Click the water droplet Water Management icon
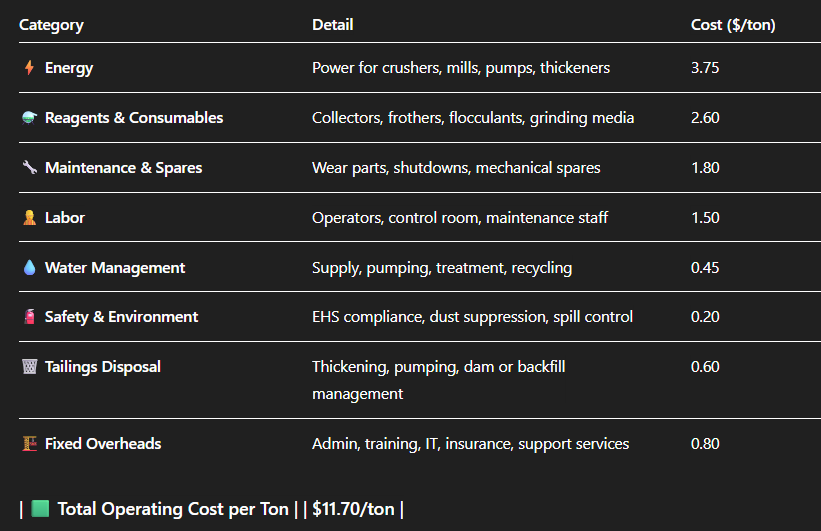This screenshot has height=531, width=821. point(28,268)
